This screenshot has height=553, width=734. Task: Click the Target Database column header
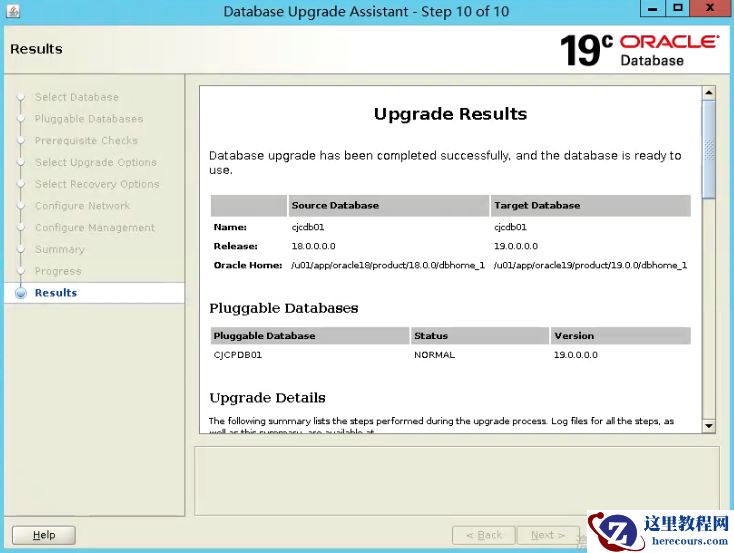click(591, 206)
